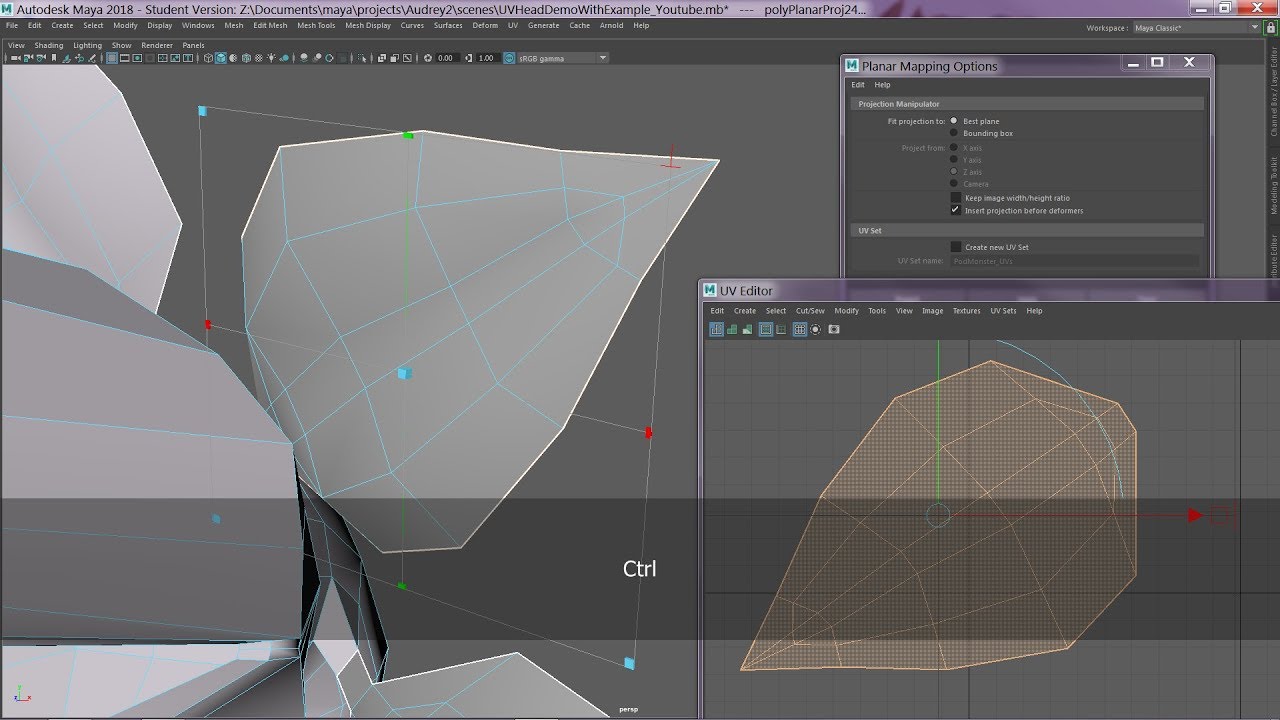This screenshot has height=720, width=1280.
Task: Enable Keep image width/height ratio checkbox
Action: (x=955, y=198)
